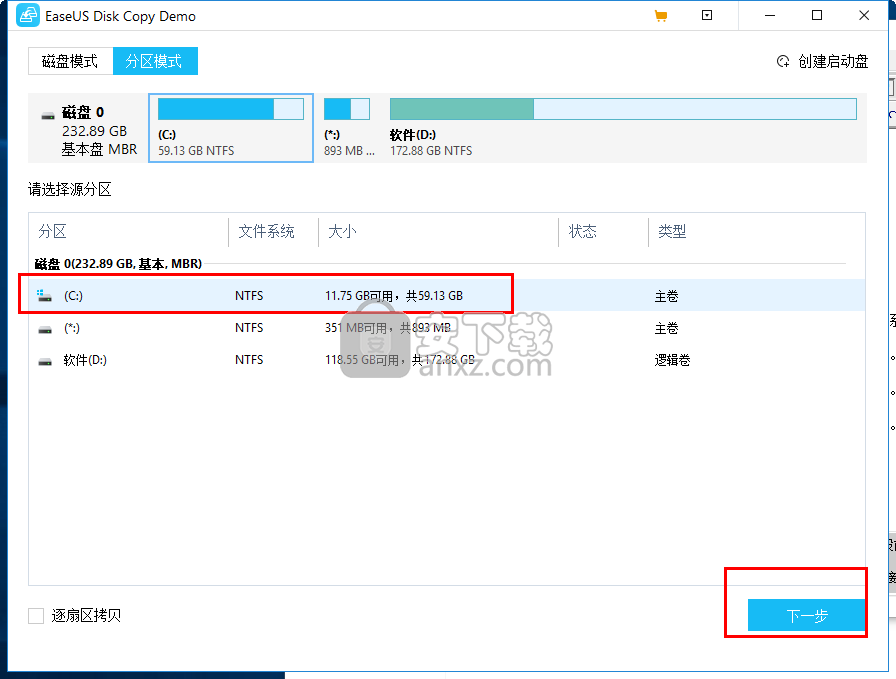Click the 状态 column header

click(x=582, y=231)
